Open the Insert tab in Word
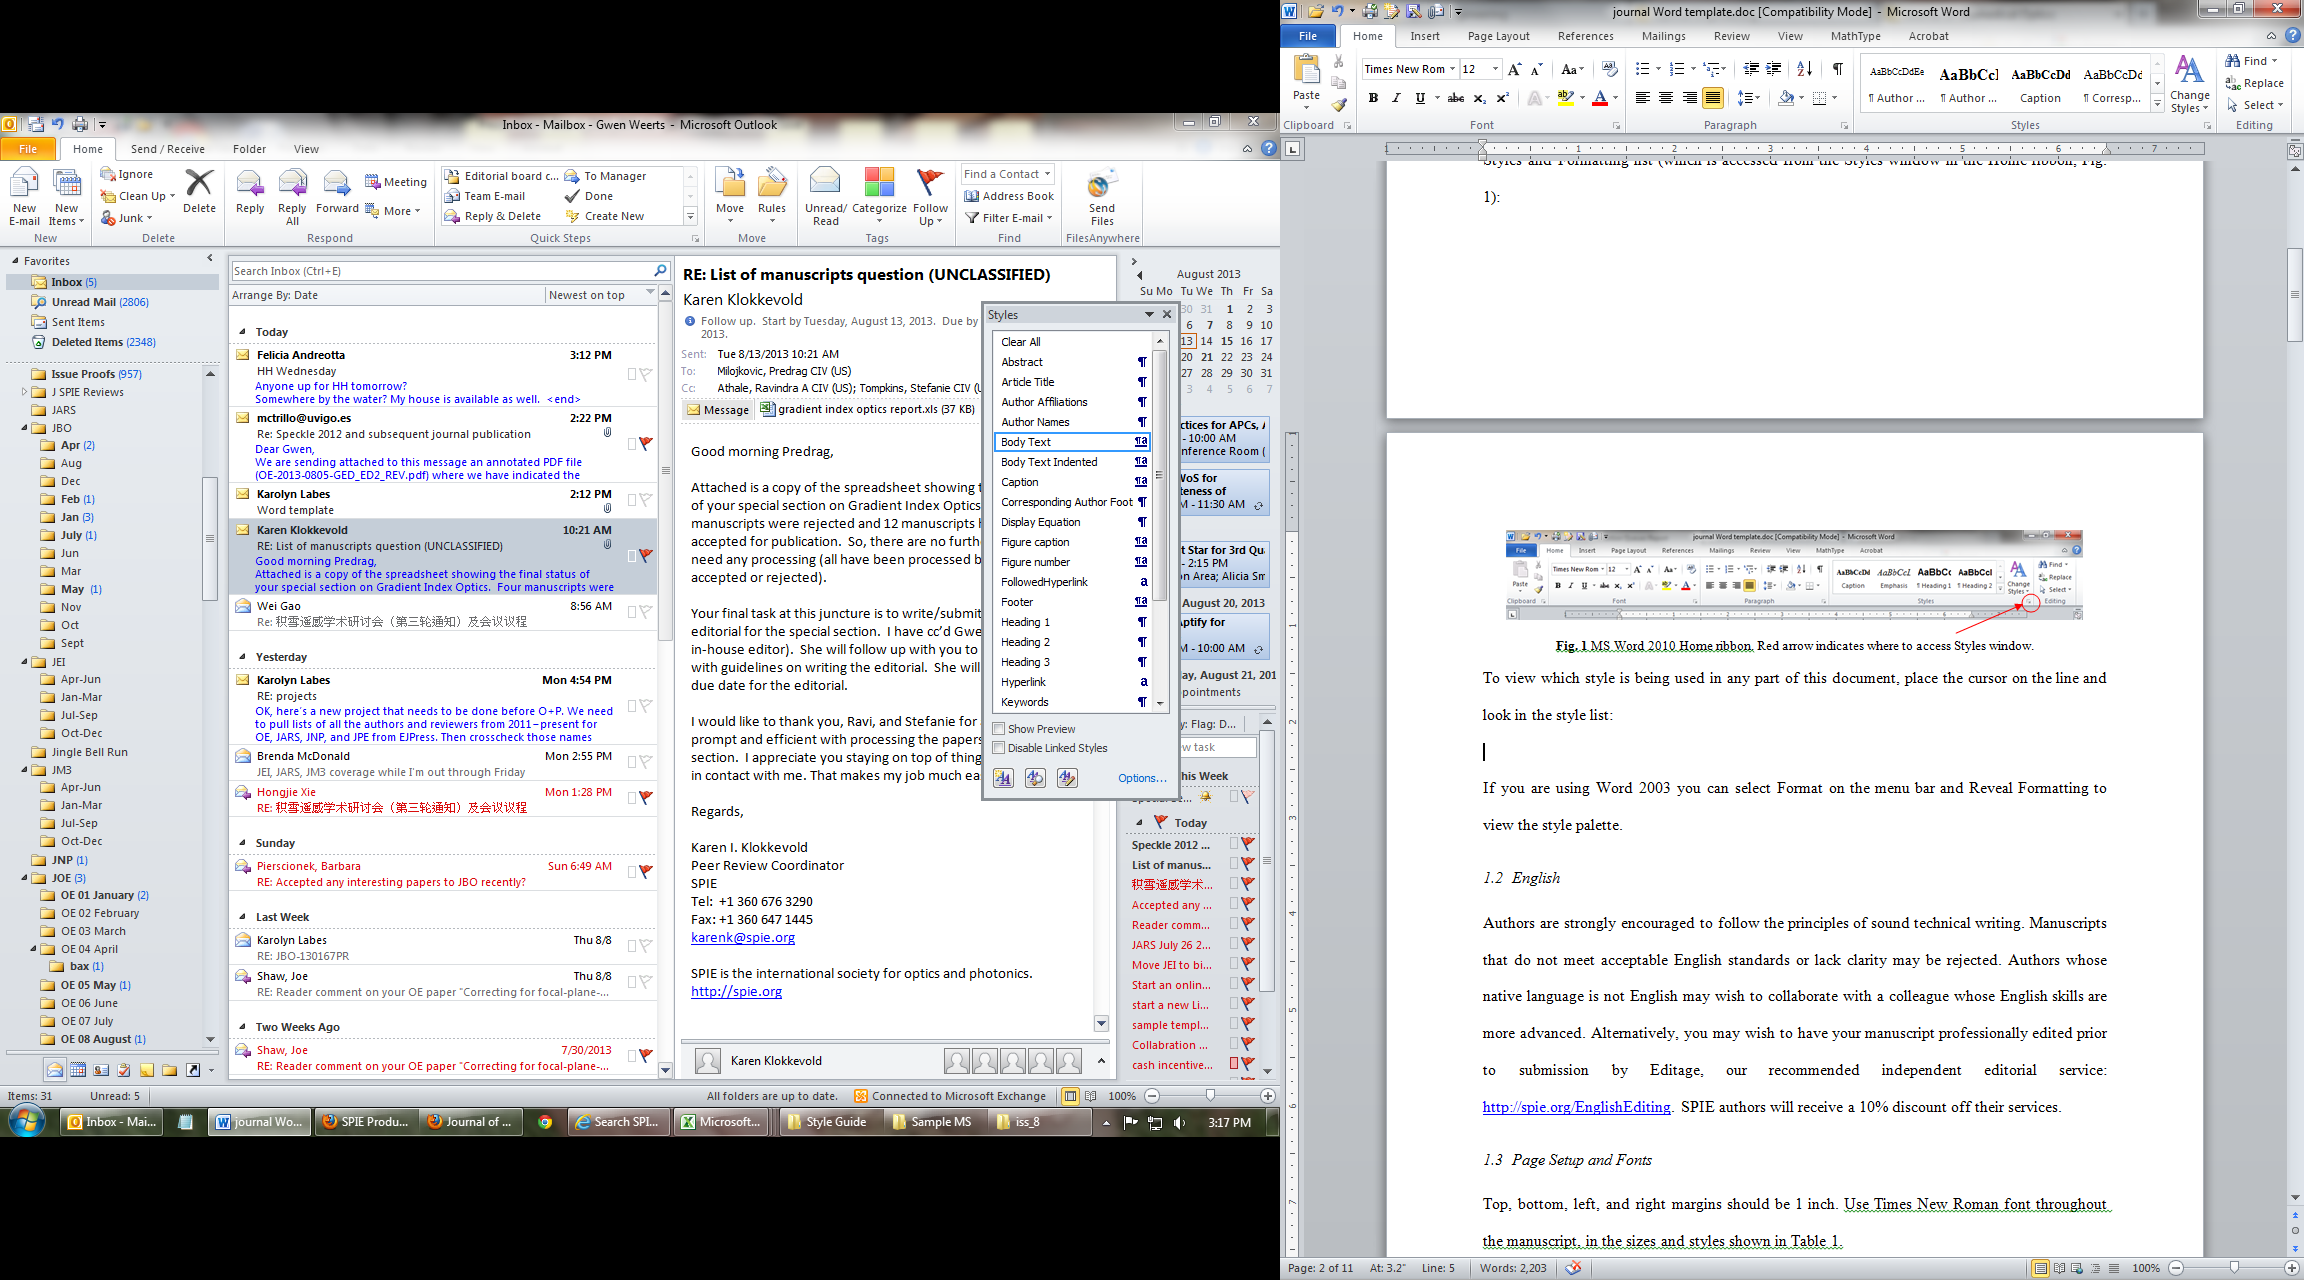2304x1280 pixels. 1425,36
